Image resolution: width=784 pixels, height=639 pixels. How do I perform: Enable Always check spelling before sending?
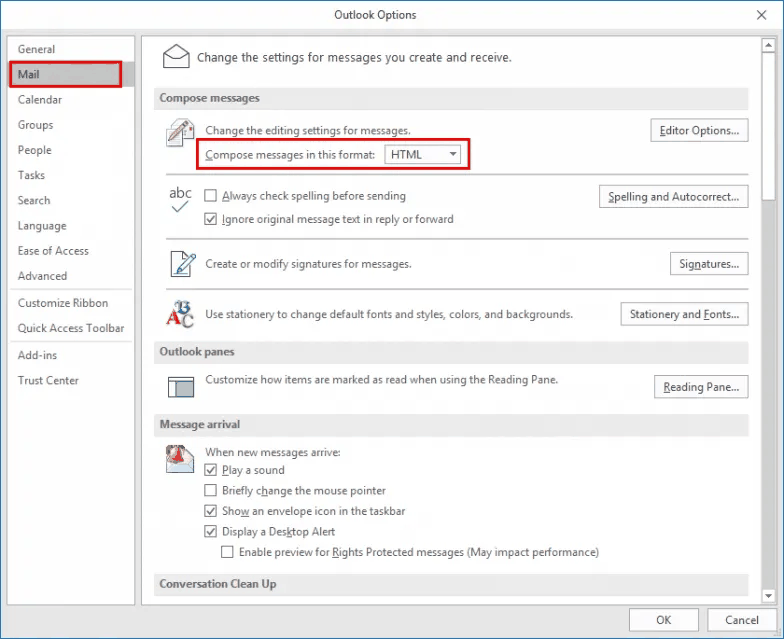click(210, 196)
